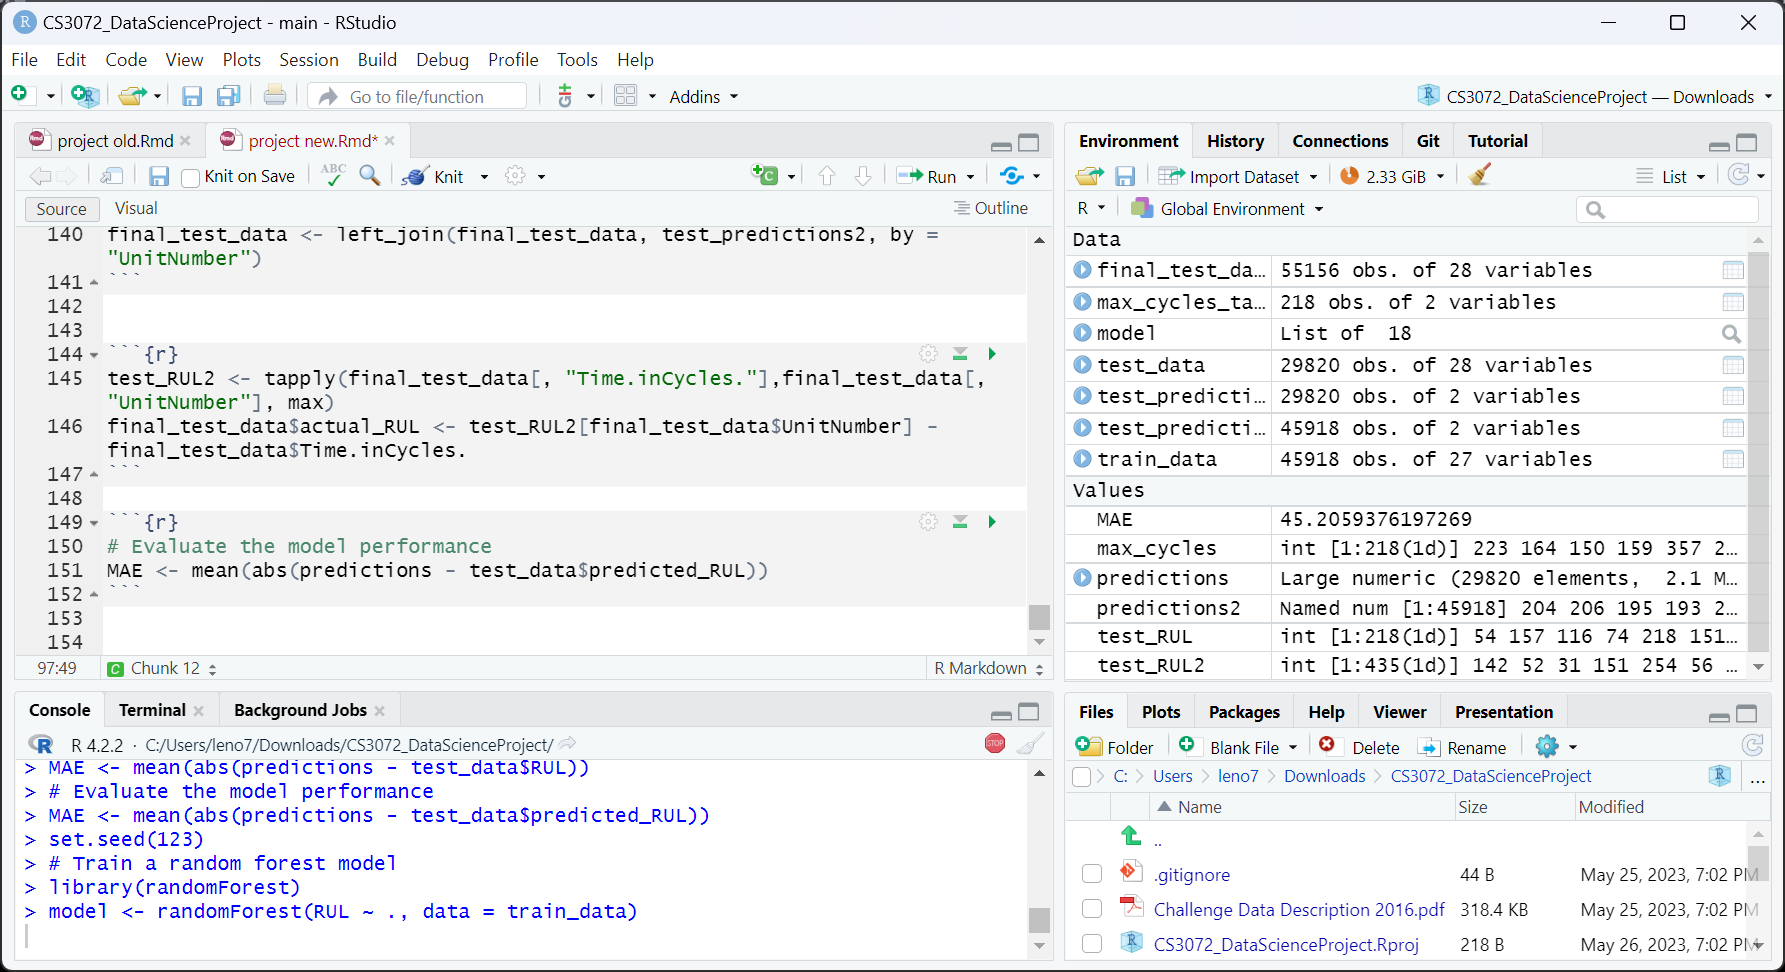Click the editor vertical scrollbar thumb

tap(1039, 617)
